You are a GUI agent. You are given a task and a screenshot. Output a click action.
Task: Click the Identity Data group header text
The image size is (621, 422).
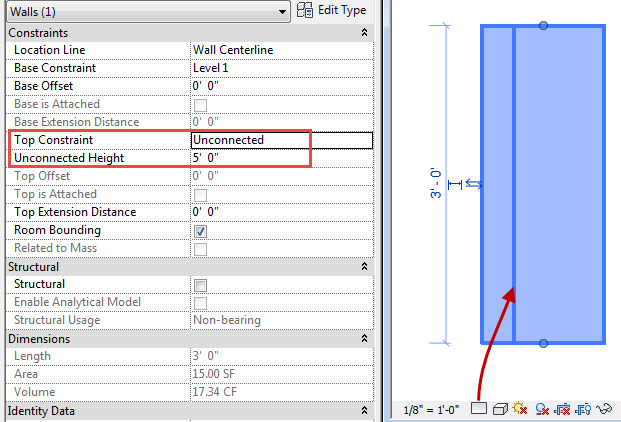(x=41, y=411)
